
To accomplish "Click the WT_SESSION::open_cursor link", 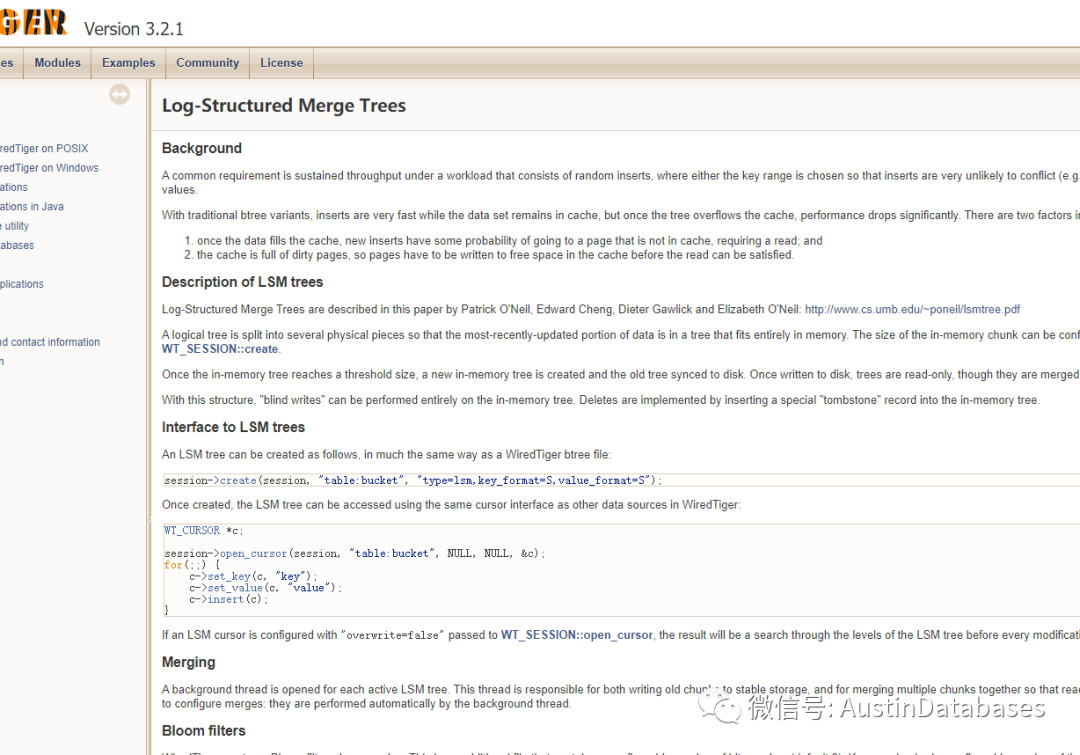I will pos(577,635).
